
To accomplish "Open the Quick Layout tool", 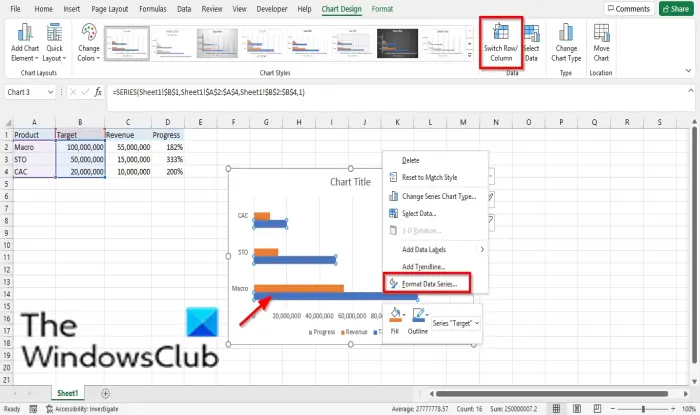I will point(54,42).
